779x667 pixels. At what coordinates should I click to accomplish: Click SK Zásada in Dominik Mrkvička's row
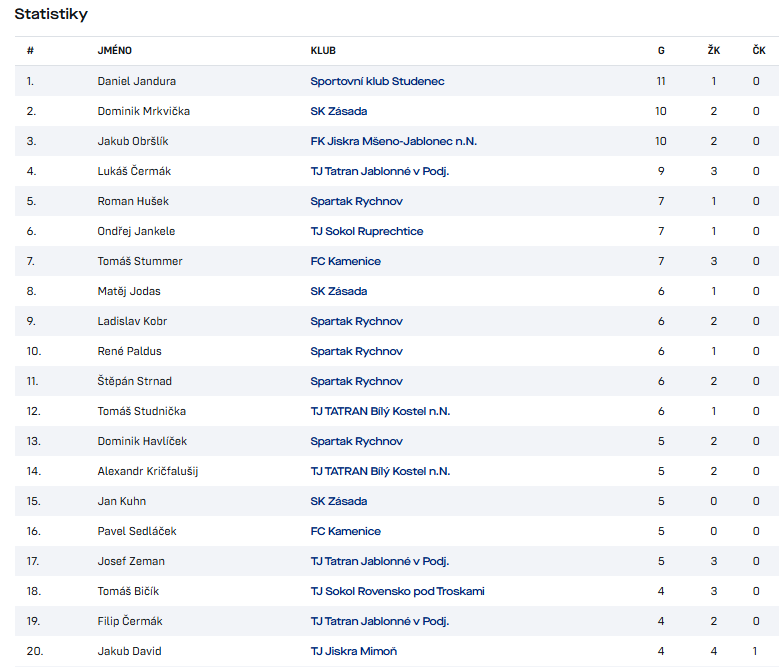(338, 111)
